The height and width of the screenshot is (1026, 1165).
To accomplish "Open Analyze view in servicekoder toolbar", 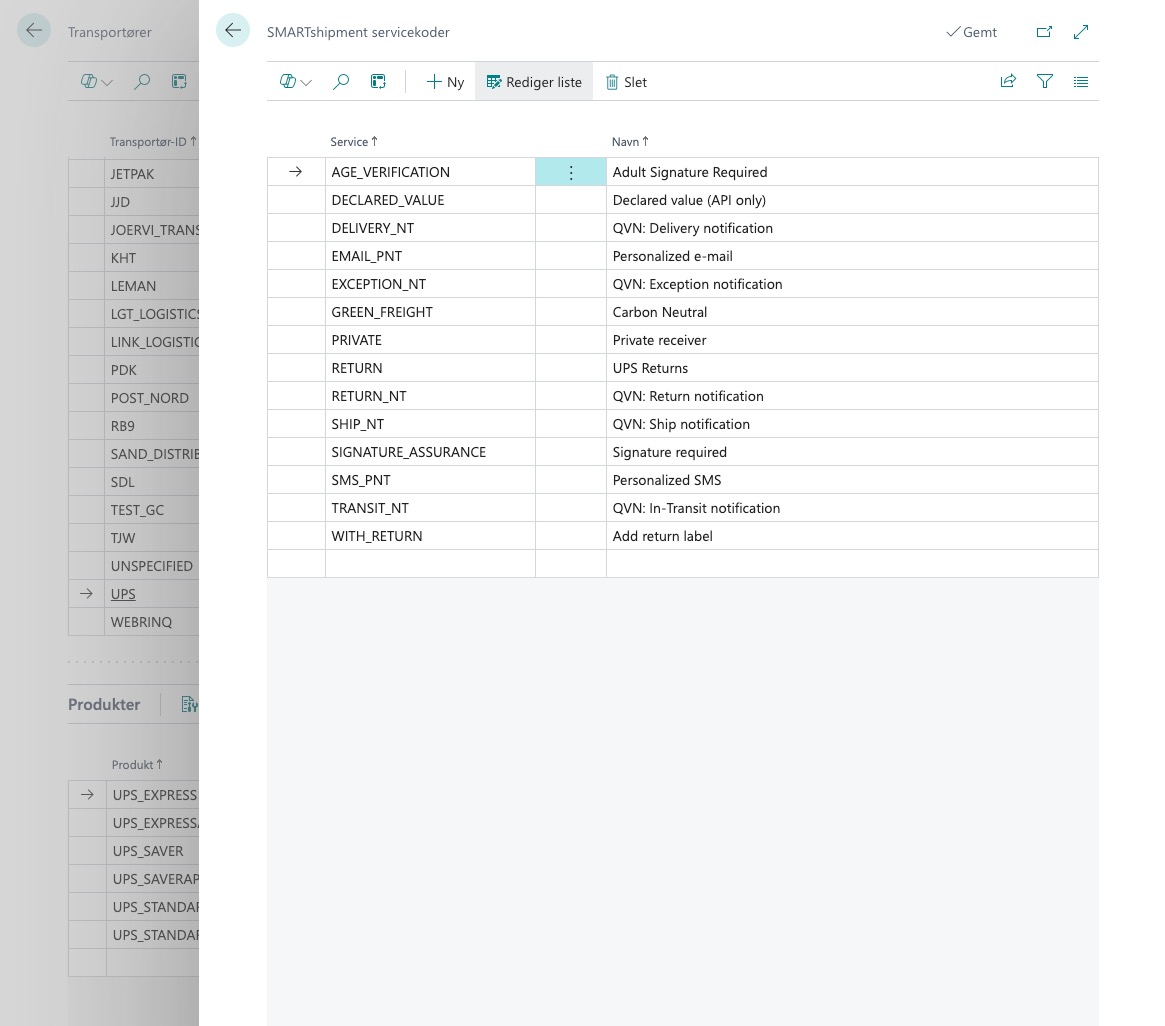I will (378, 82).
